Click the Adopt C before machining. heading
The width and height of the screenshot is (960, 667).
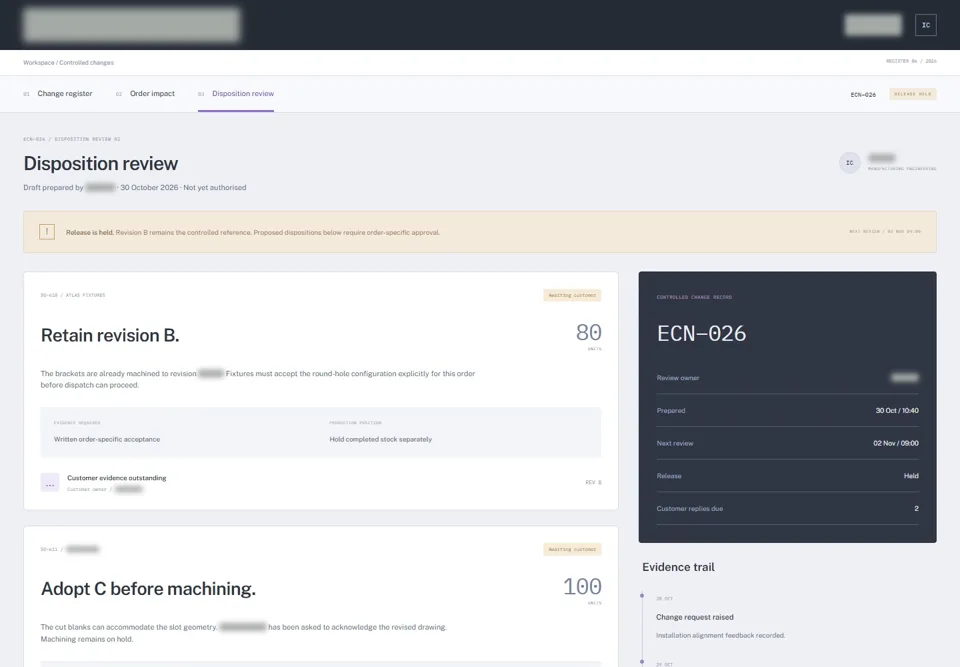pos(148,589)
